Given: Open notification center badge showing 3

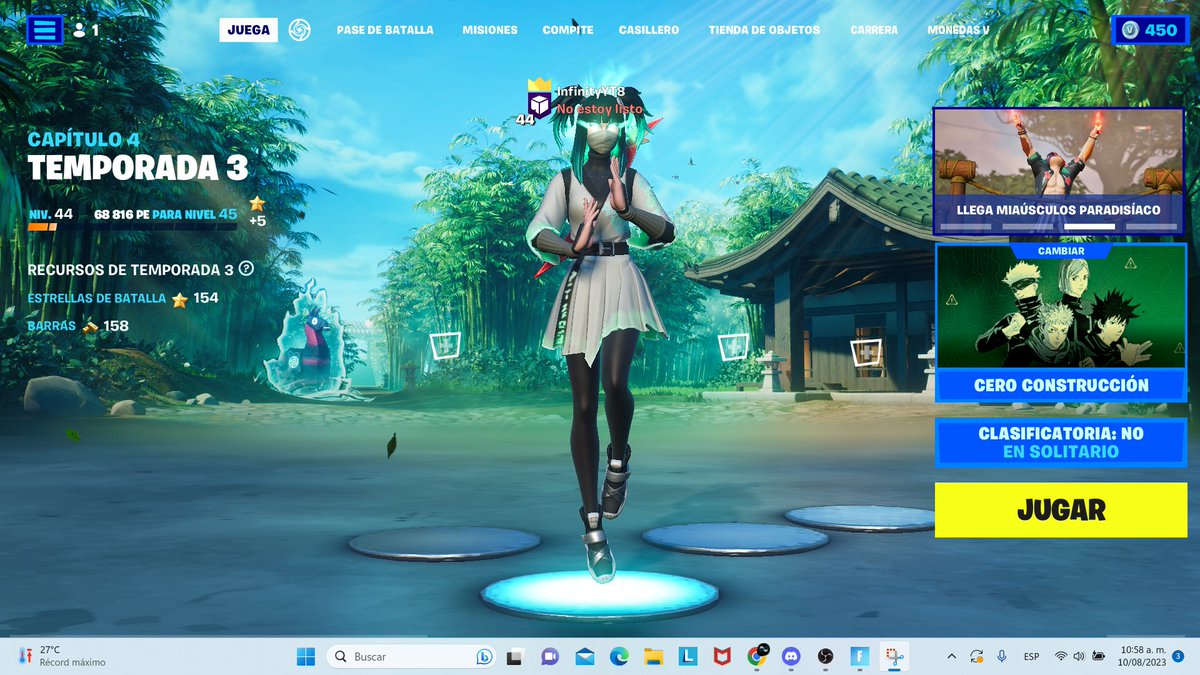Looking at the screenshot, I should click(x=1178, y=656).
